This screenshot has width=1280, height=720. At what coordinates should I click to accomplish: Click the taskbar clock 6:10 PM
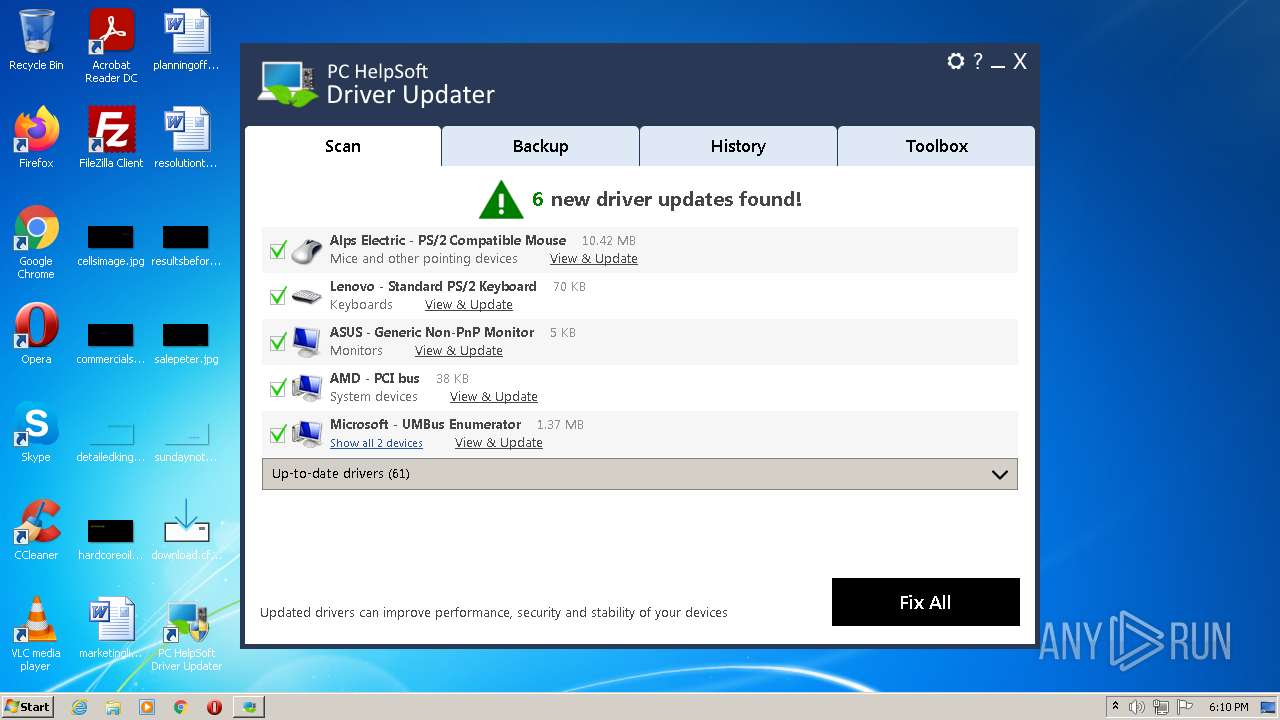pyautogui.click(x=1228, y=707)
